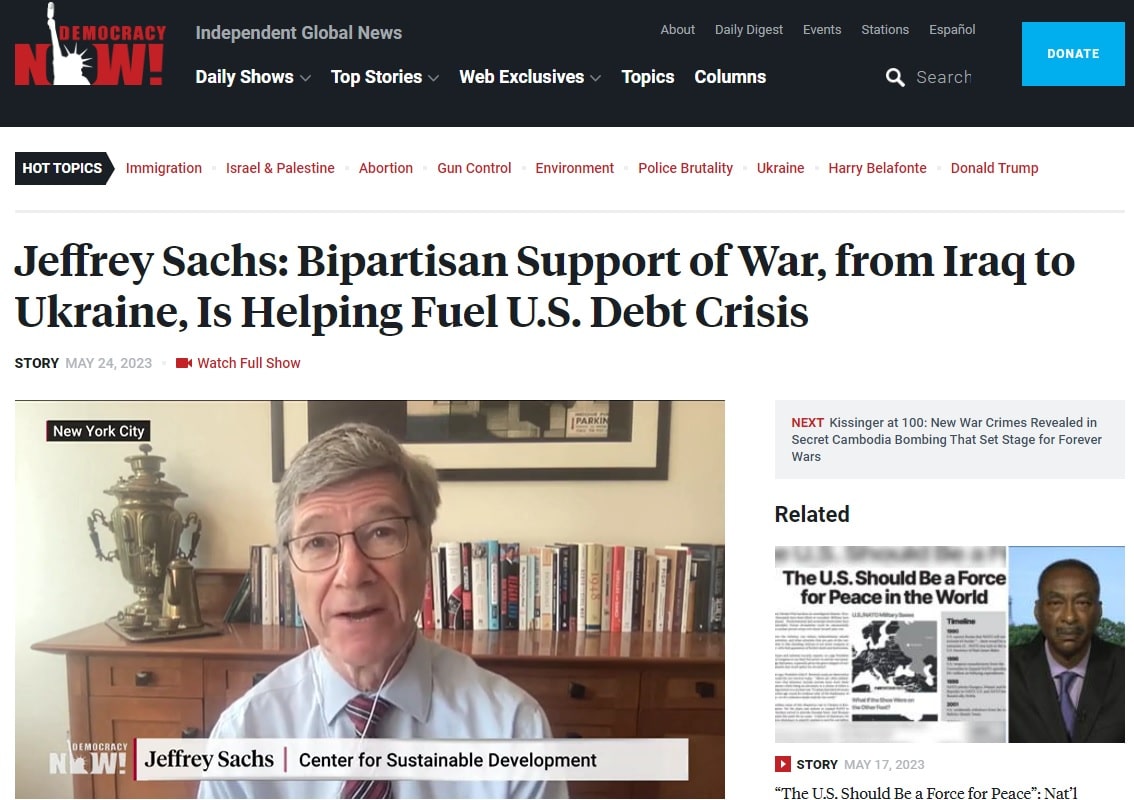
Task: Switch to the Español version
Action: pyautogui.click(x=952, y=30)
